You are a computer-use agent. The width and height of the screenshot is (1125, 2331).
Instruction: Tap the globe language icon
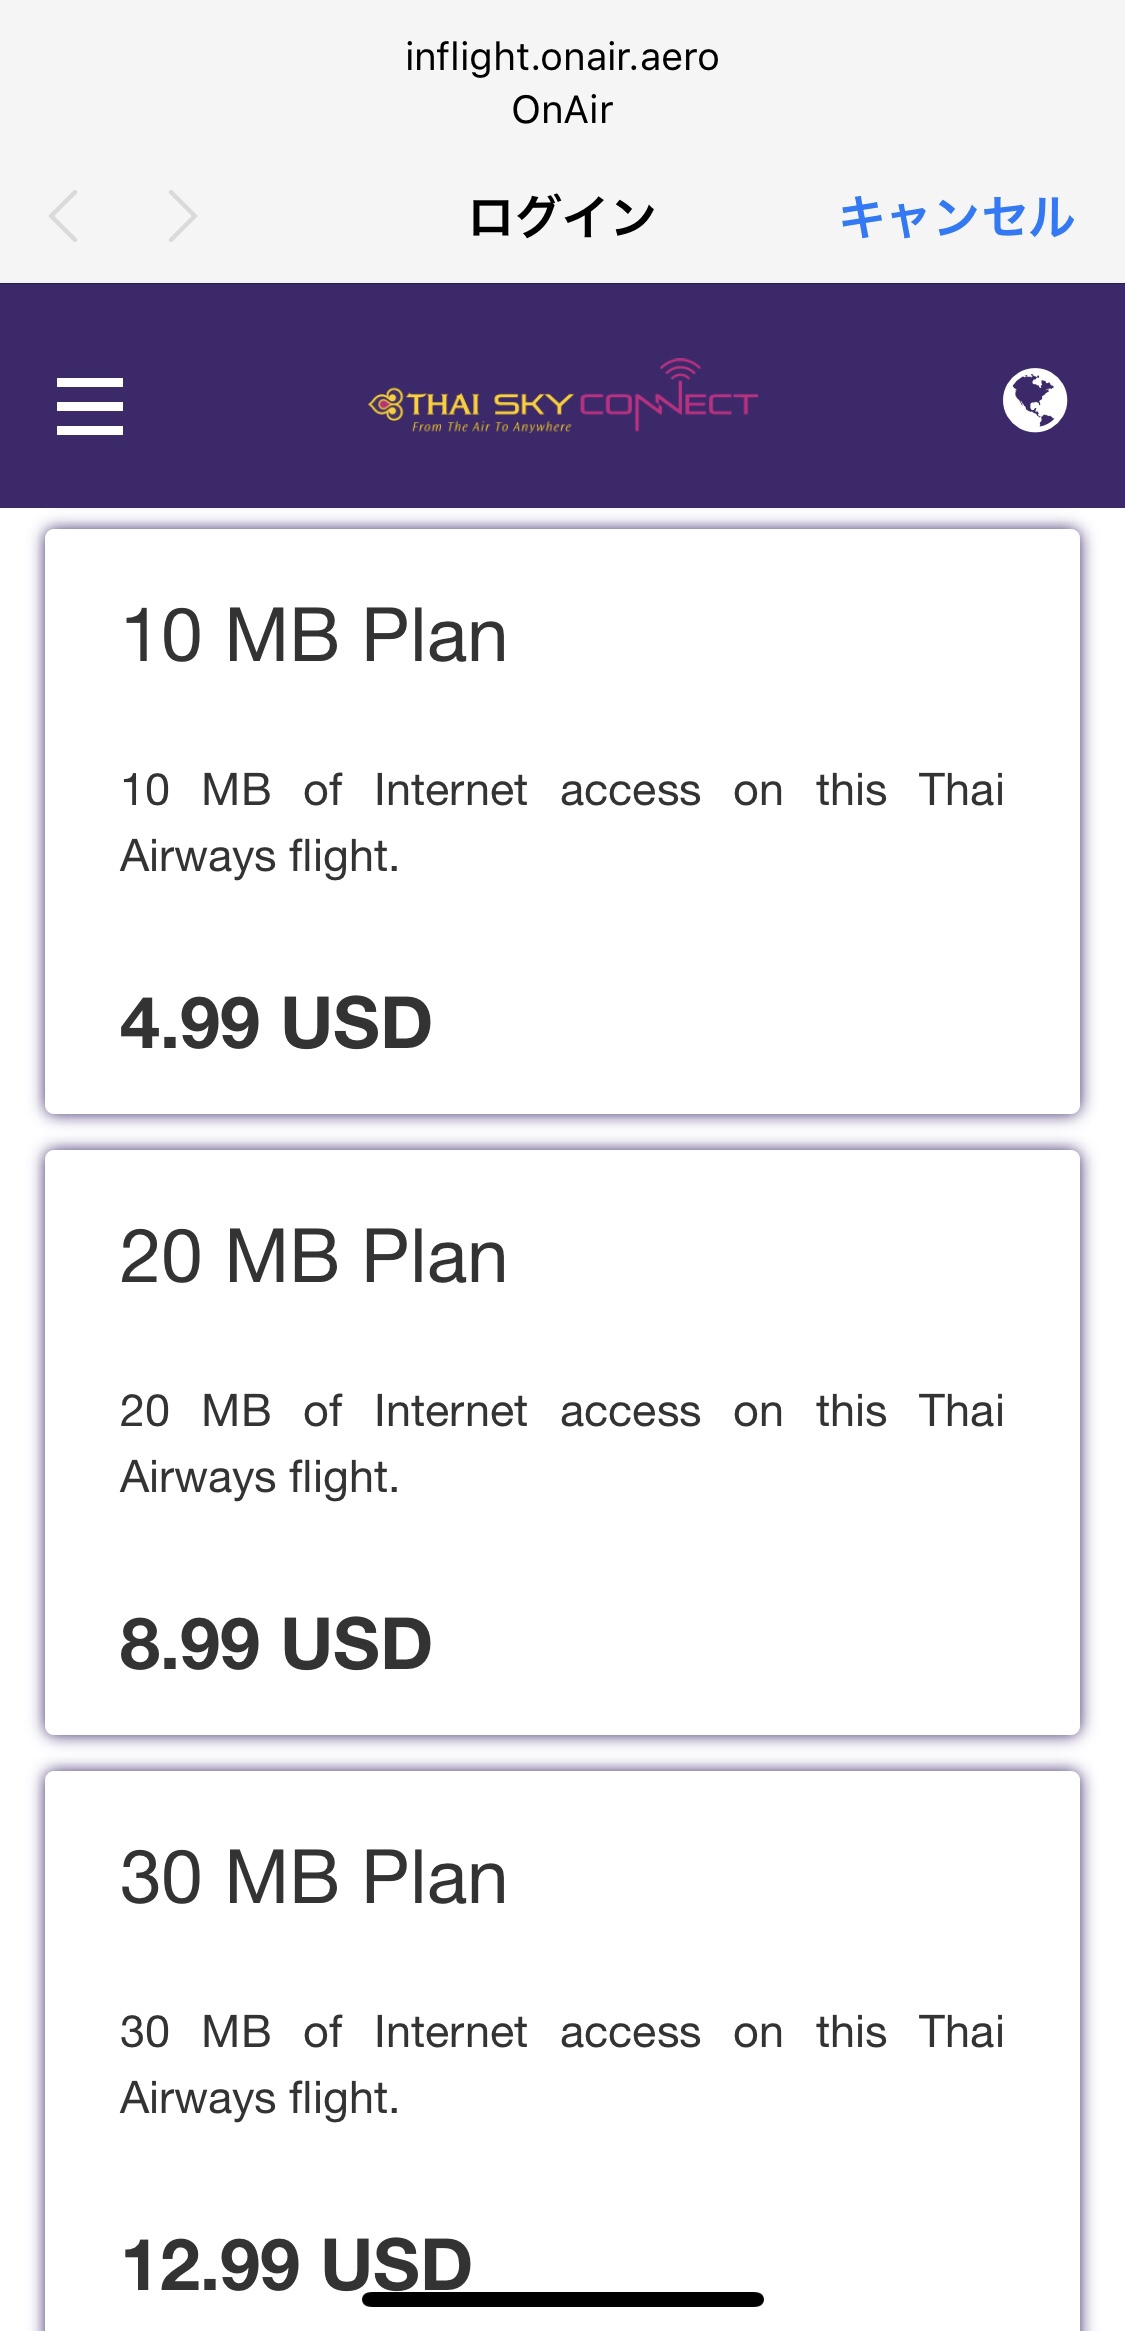(1035, 400)
